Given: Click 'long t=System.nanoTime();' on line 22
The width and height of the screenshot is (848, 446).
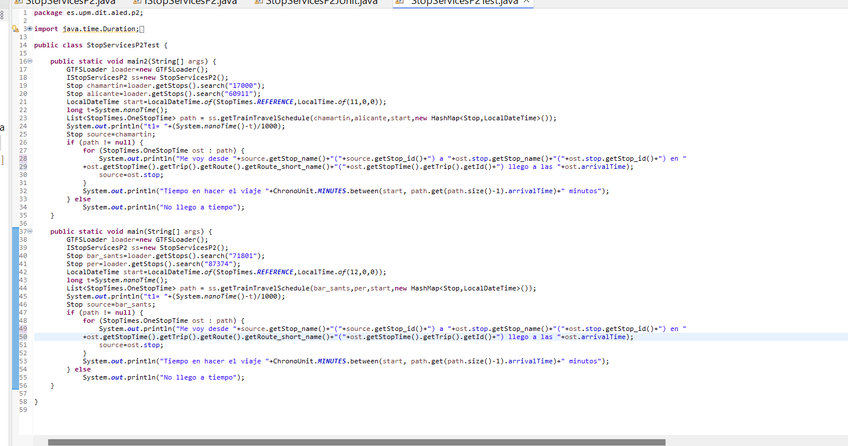Looking at the screenshot, I should pyautogui.click(x=117, y=110).
